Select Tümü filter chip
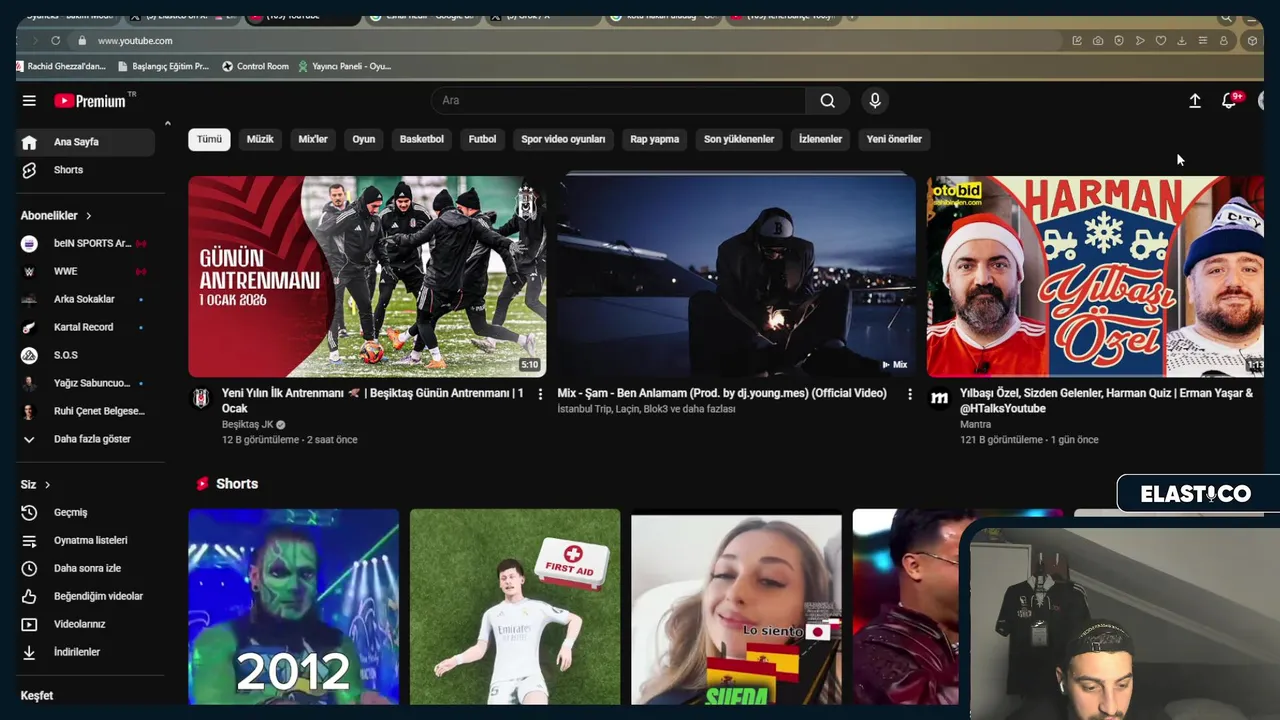 click(209, 139)
